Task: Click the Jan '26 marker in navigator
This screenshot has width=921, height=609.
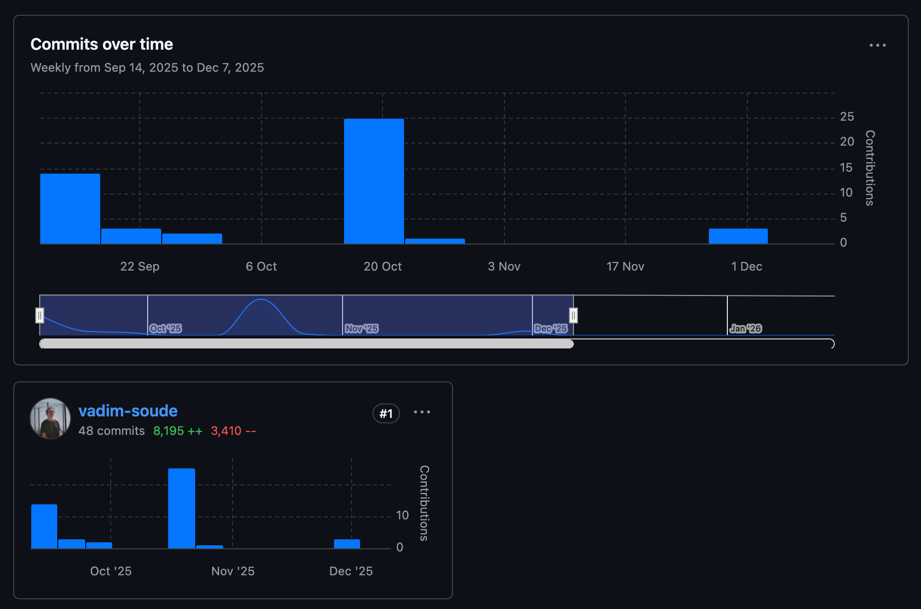Action: [745, 328]
